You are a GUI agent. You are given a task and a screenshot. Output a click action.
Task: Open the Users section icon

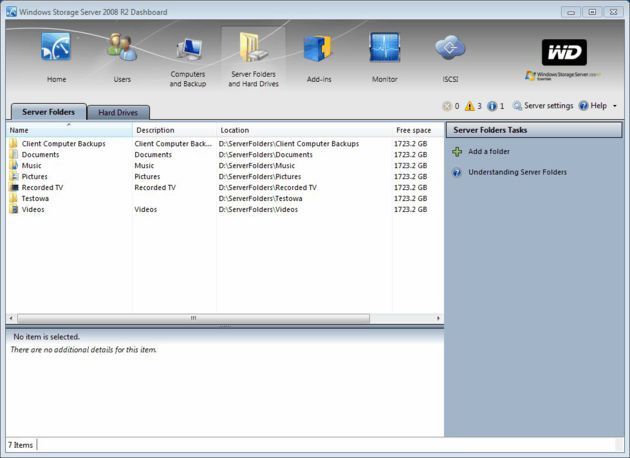pyautogui.click(x=122, y=47)
